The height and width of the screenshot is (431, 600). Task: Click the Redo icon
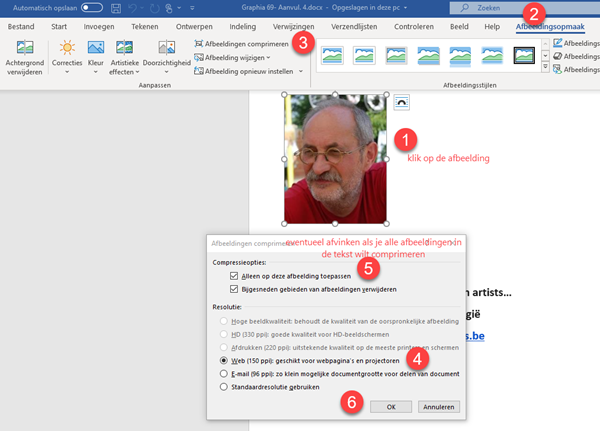coord(155,8)
